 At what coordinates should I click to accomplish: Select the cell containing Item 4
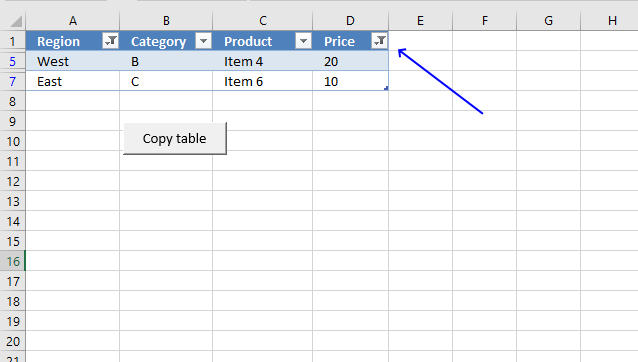point(263,61)
